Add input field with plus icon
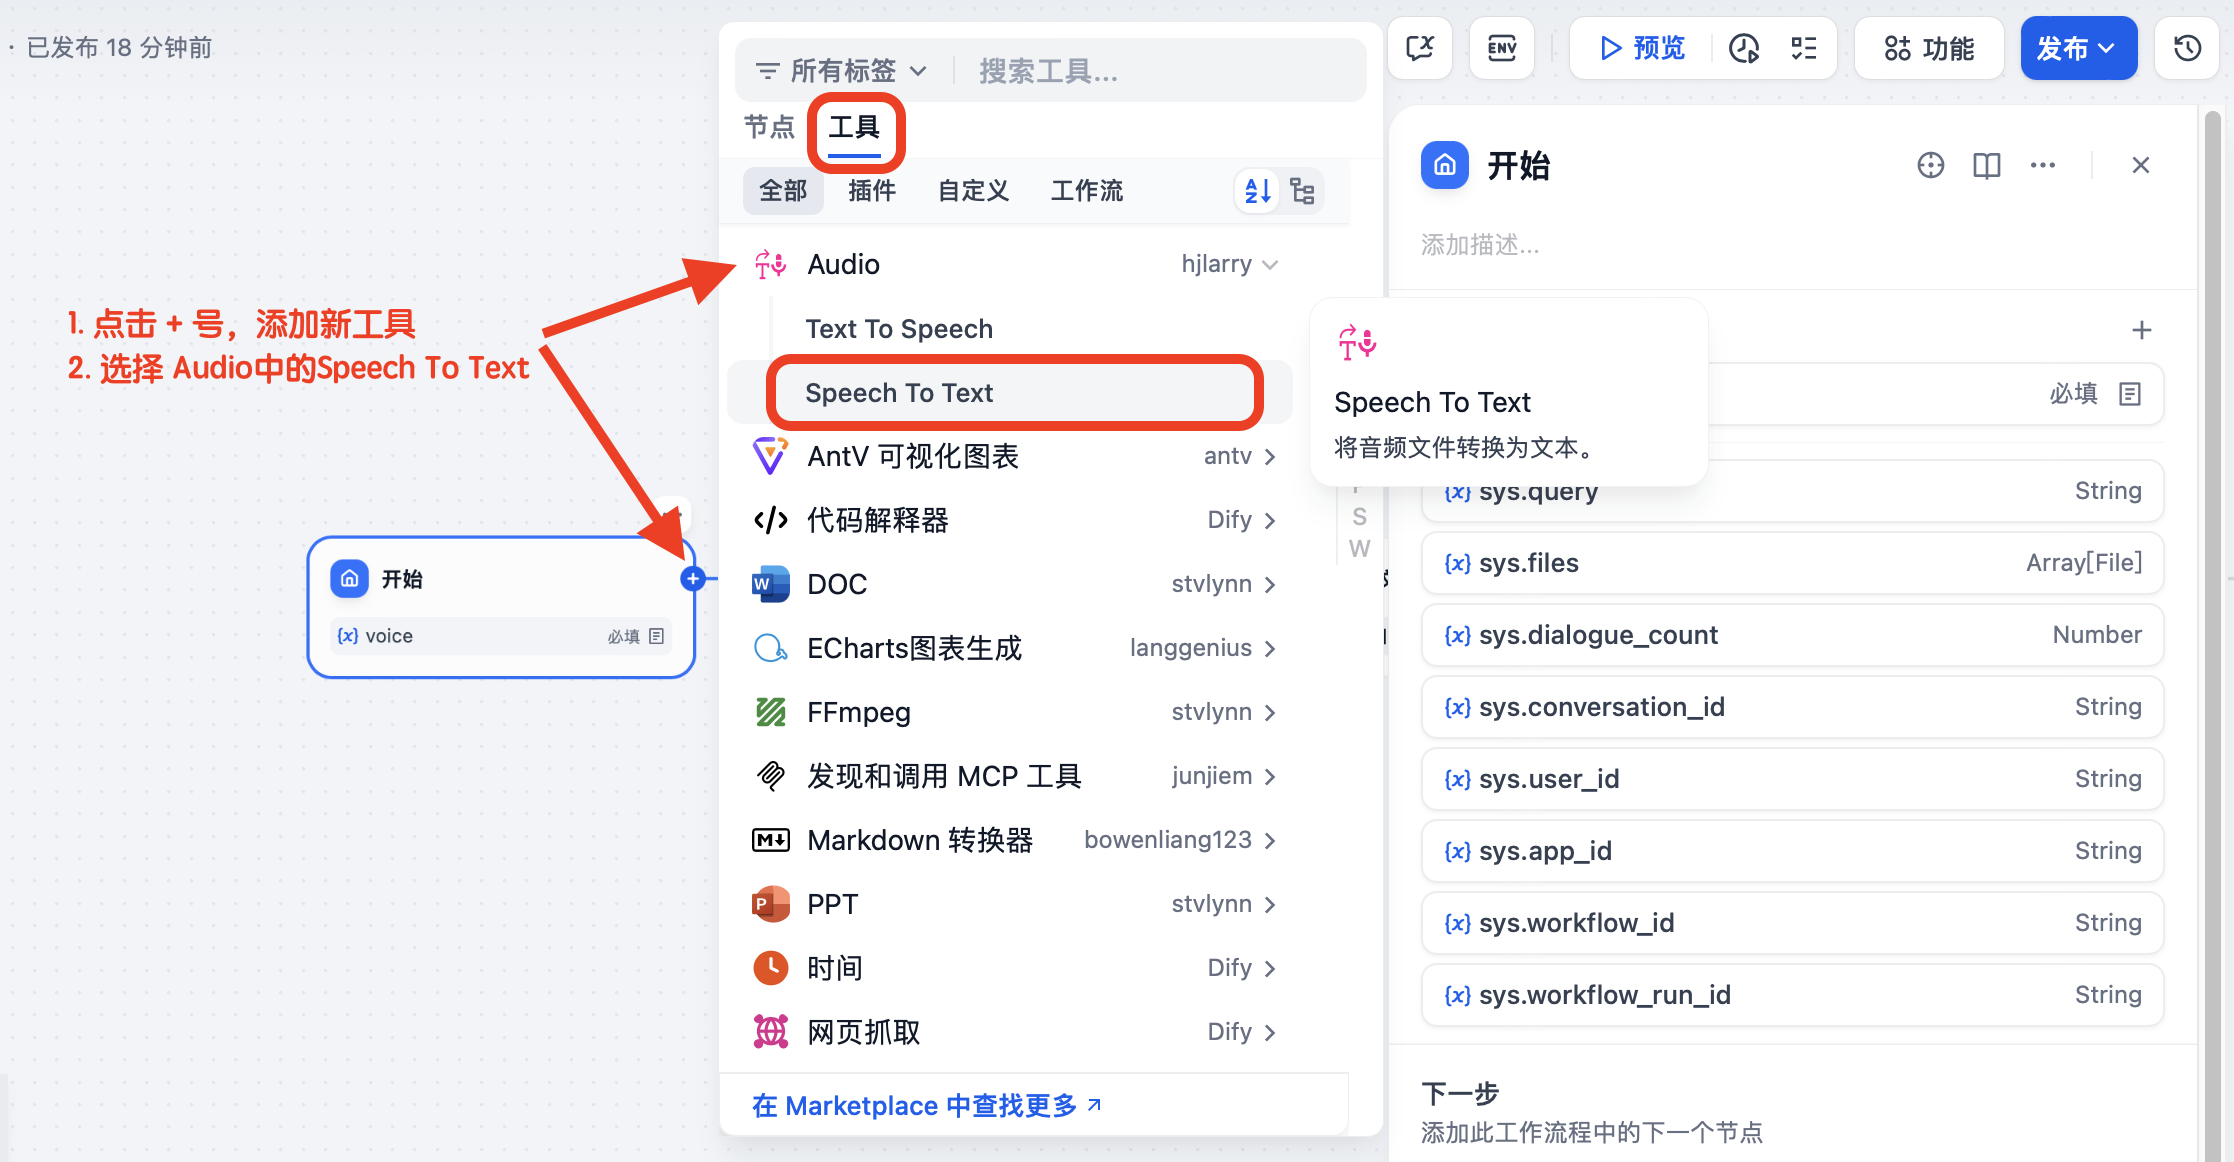This screenshot has height=1162, width=2234. point(2141,330)
